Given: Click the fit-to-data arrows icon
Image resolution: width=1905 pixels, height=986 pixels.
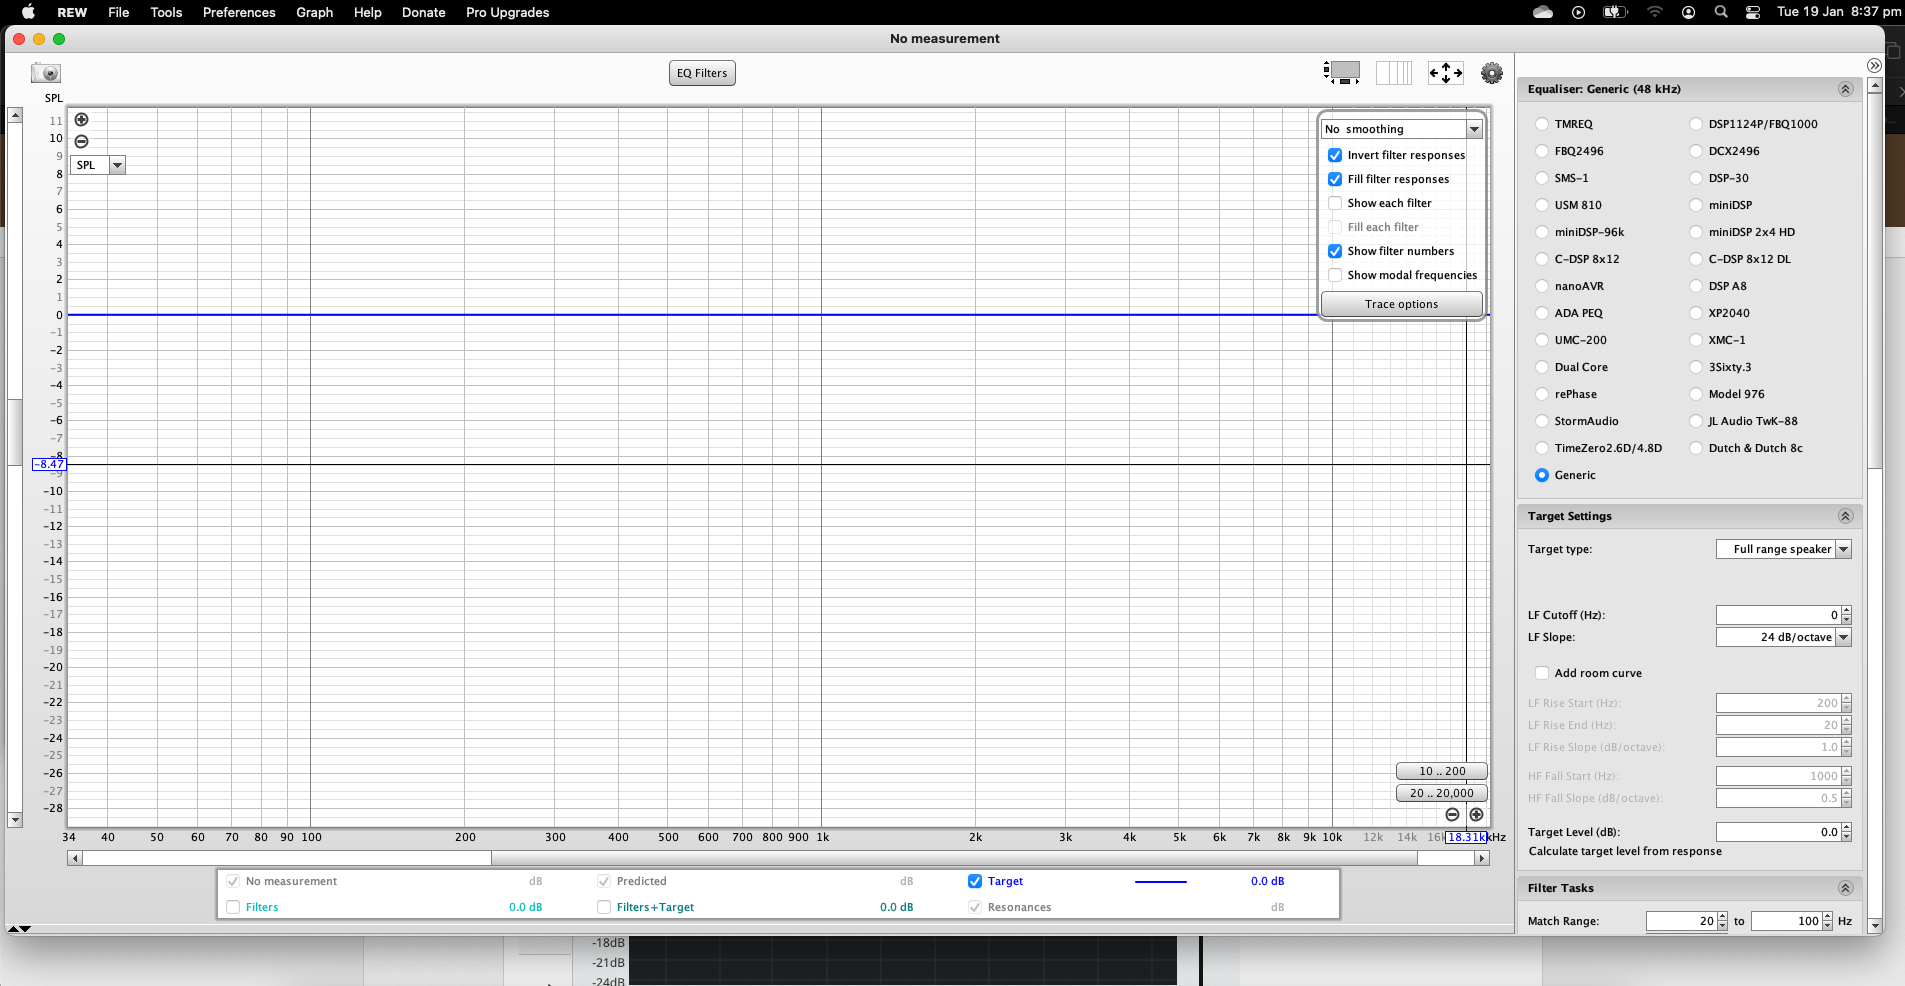Looking at the screenshot, I should click(1446, 72).
